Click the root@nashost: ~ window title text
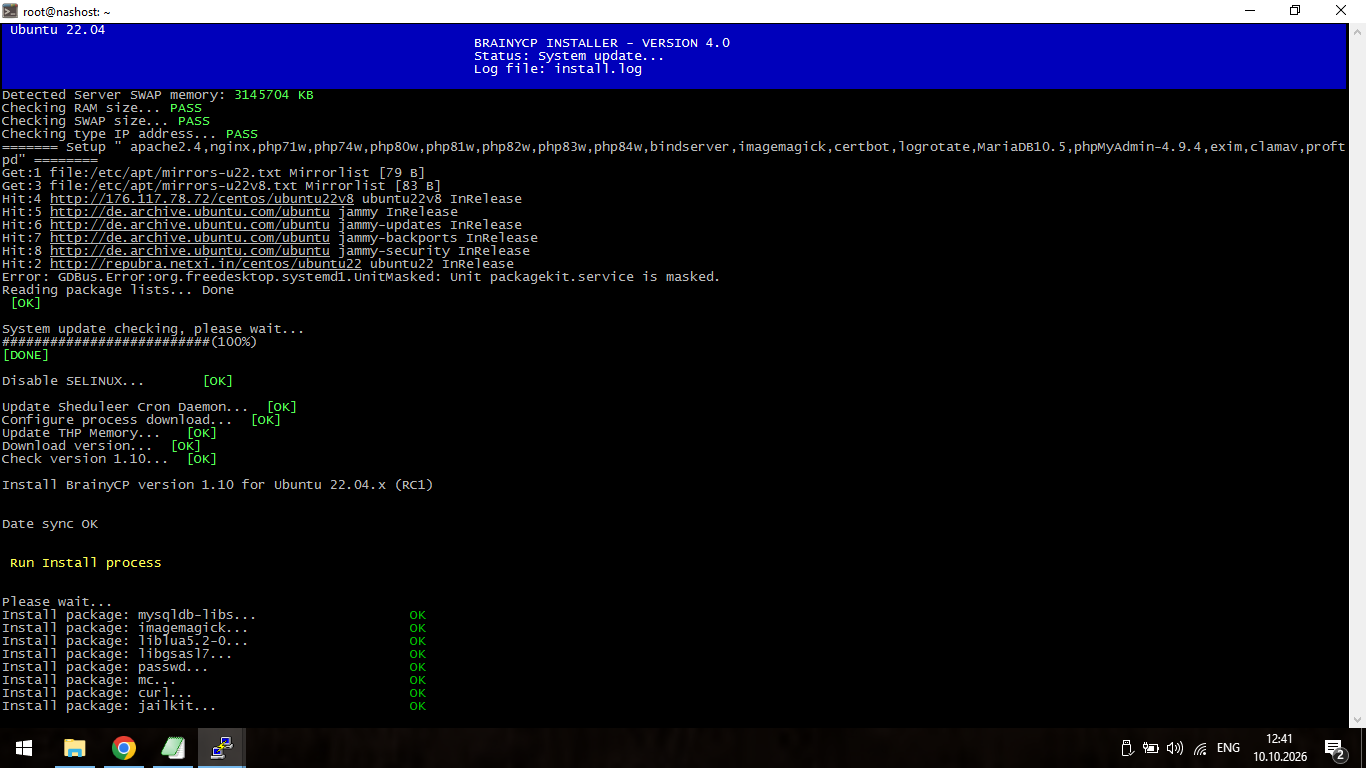Viewport: 1366px width, 768px height. (67, 11)
